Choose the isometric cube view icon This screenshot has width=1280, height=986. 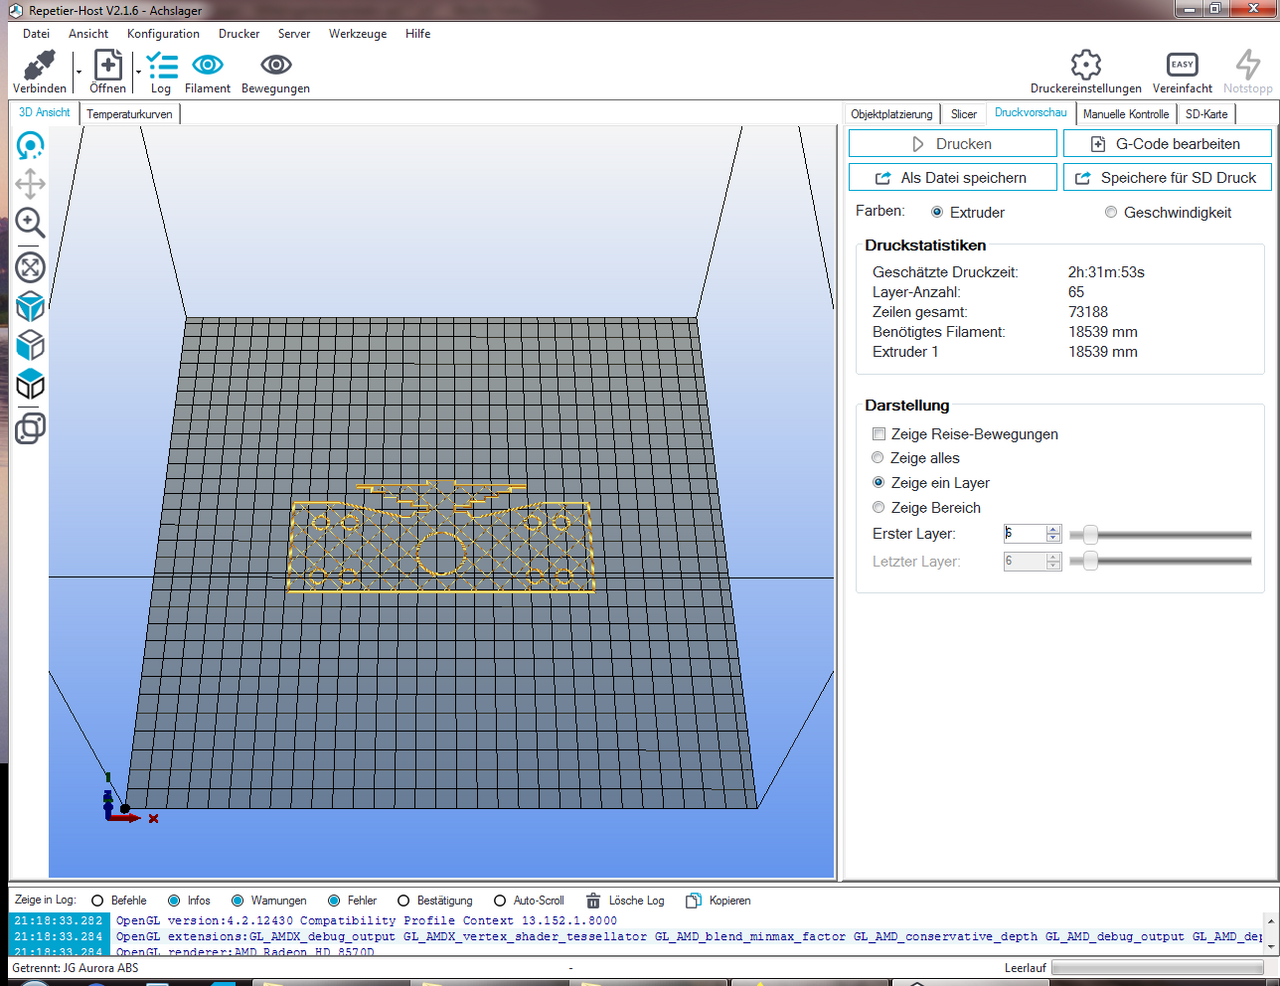(x=30, y=306)
